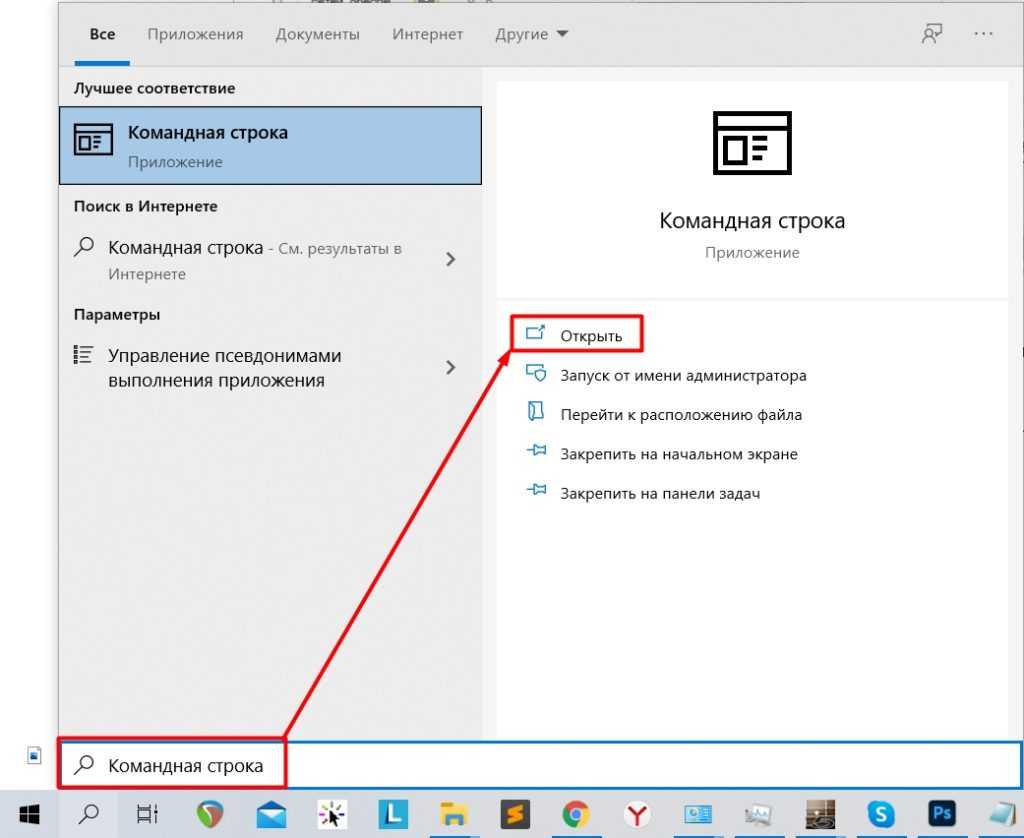1024x838 pixels.
Task: Click the Поиск в Интернете heading
Action: 146,206
